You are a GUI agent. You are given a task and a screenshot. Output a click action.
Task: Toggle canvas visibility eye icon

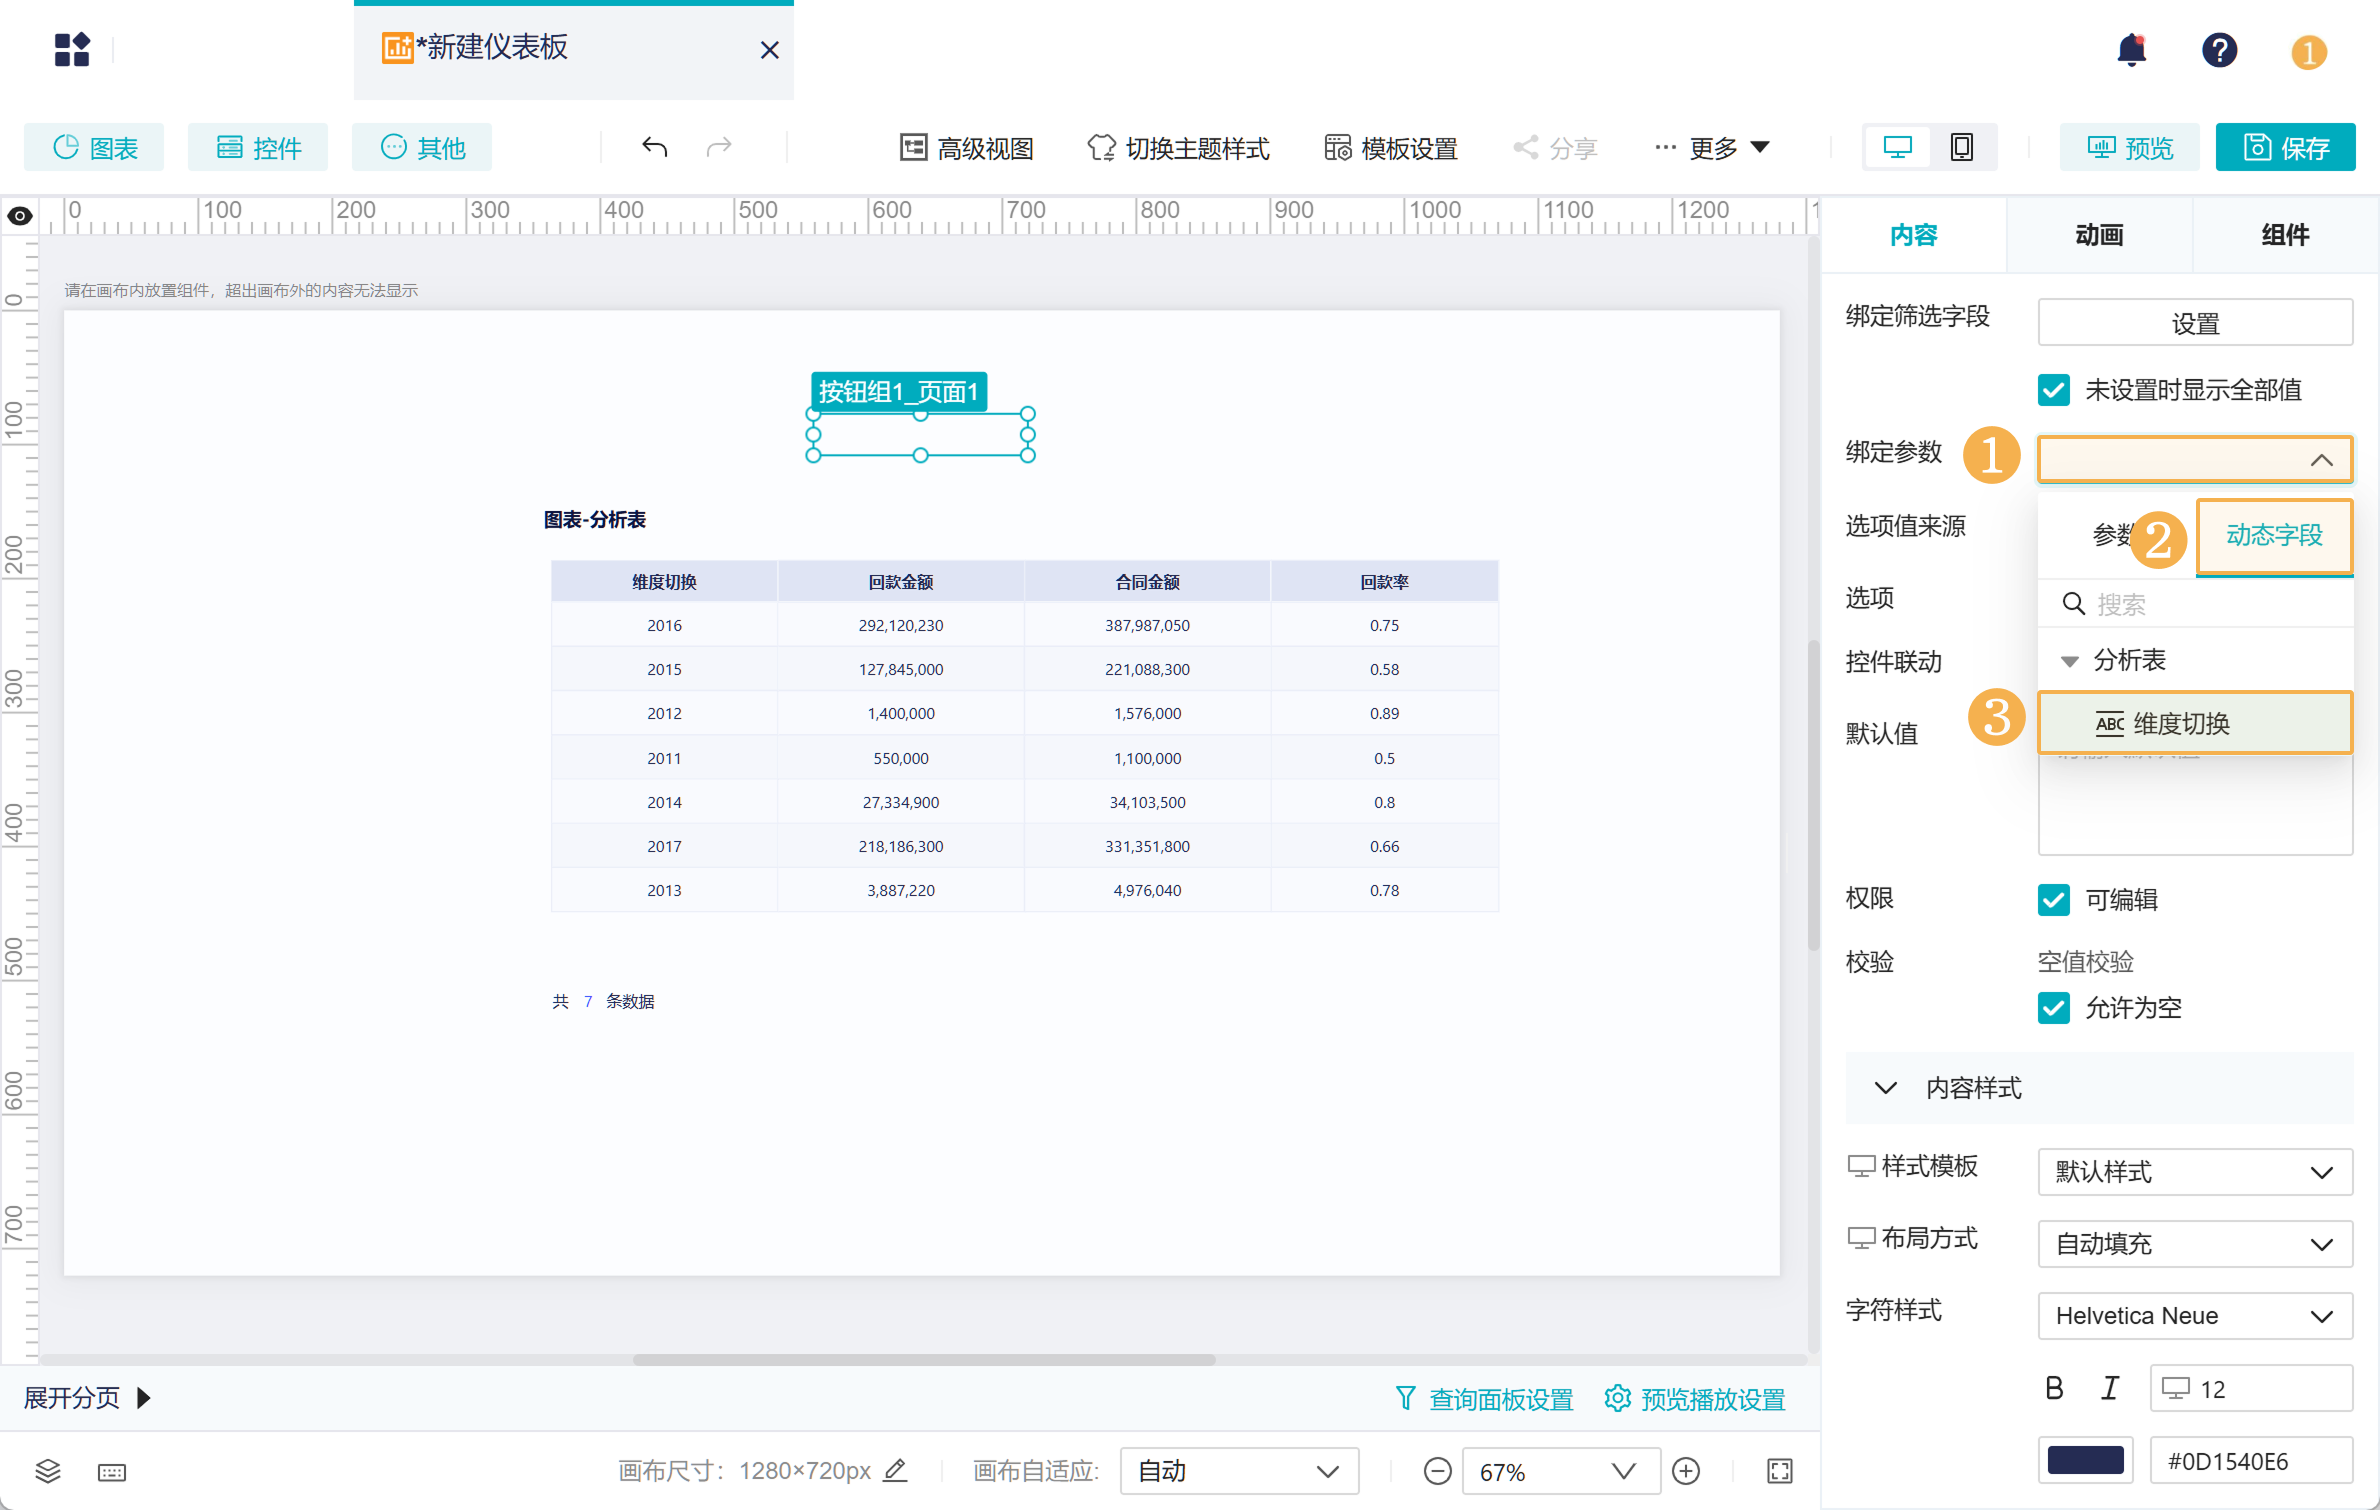20,216
